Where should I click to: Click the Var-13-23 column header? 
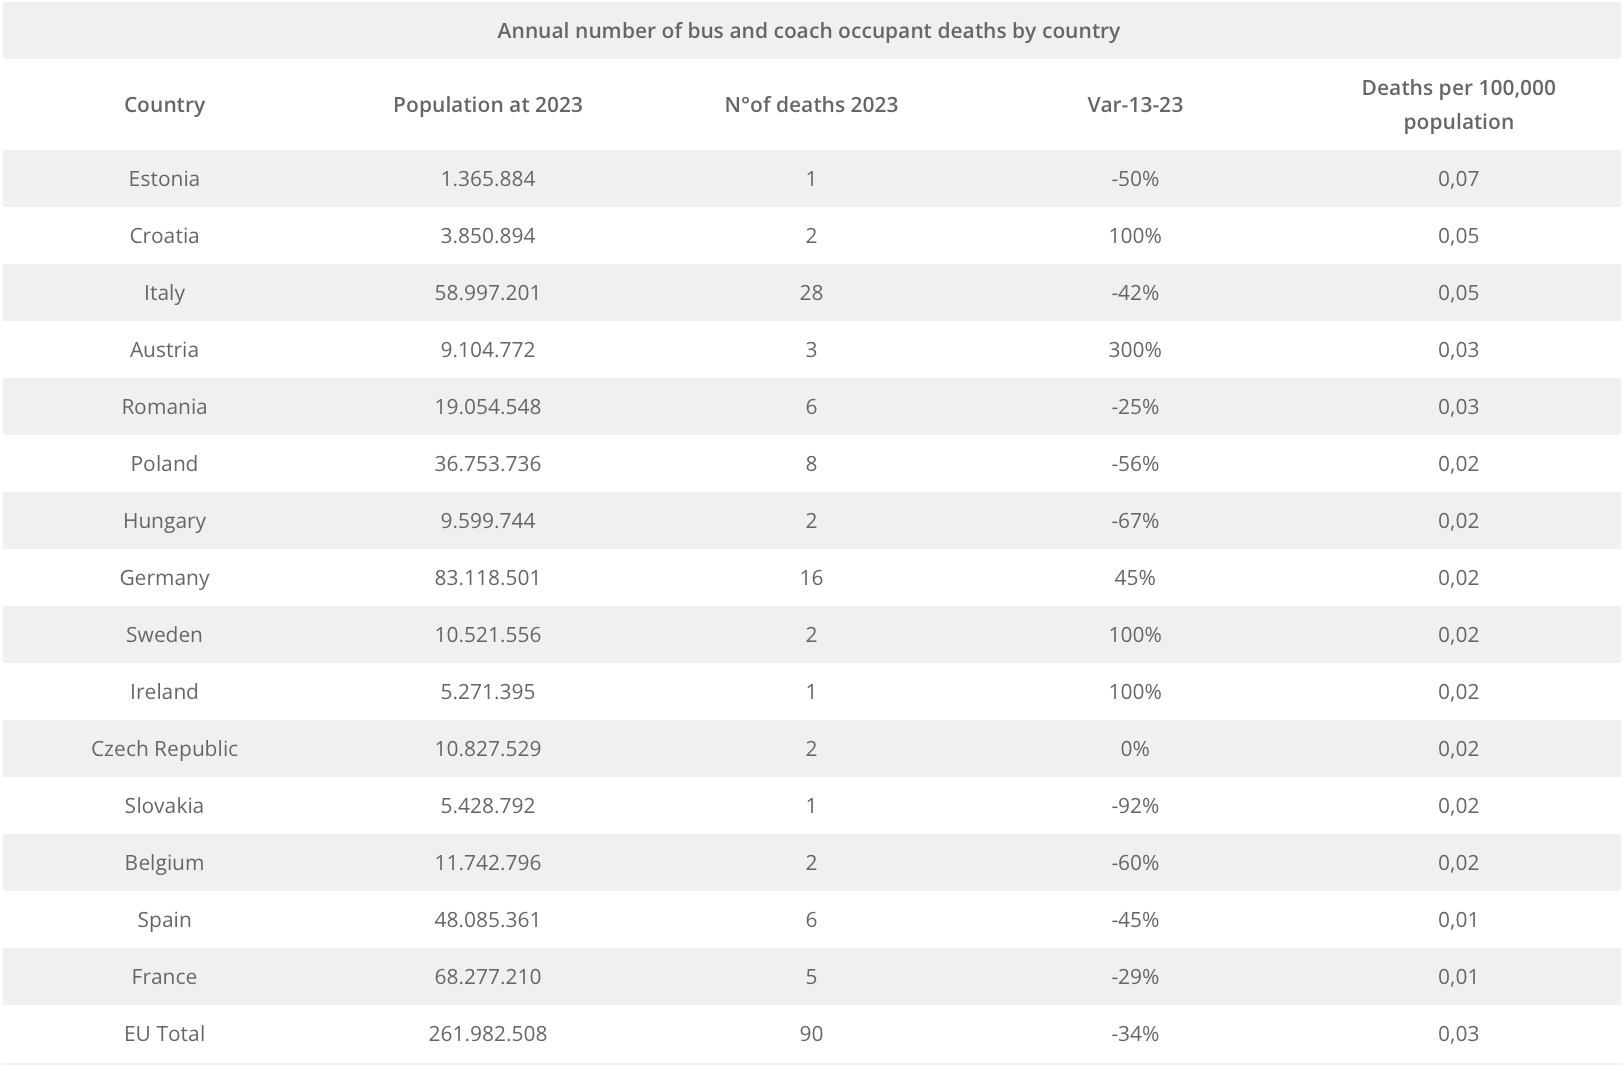[x=1135, y=105]
